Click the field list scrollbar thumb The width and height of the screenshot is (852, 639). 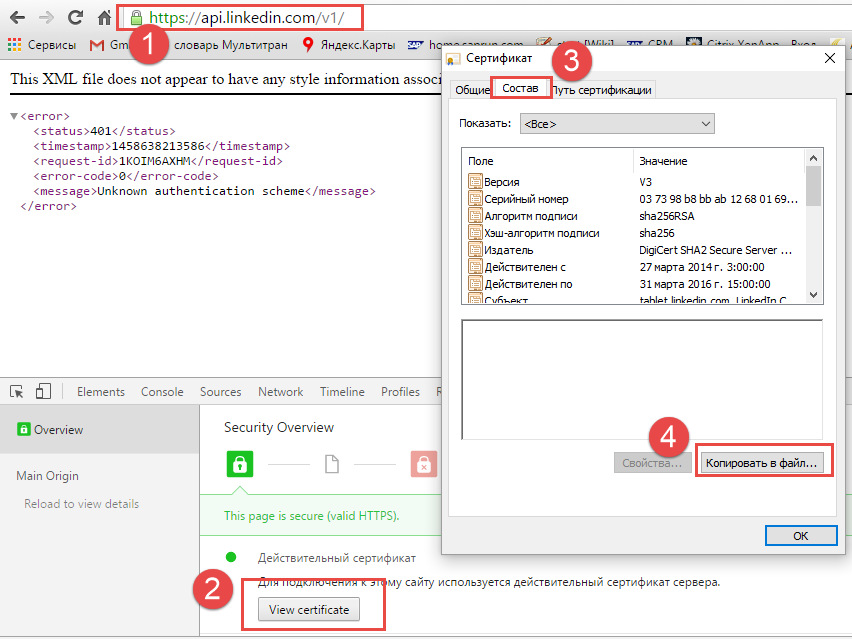tap(813, 185)
